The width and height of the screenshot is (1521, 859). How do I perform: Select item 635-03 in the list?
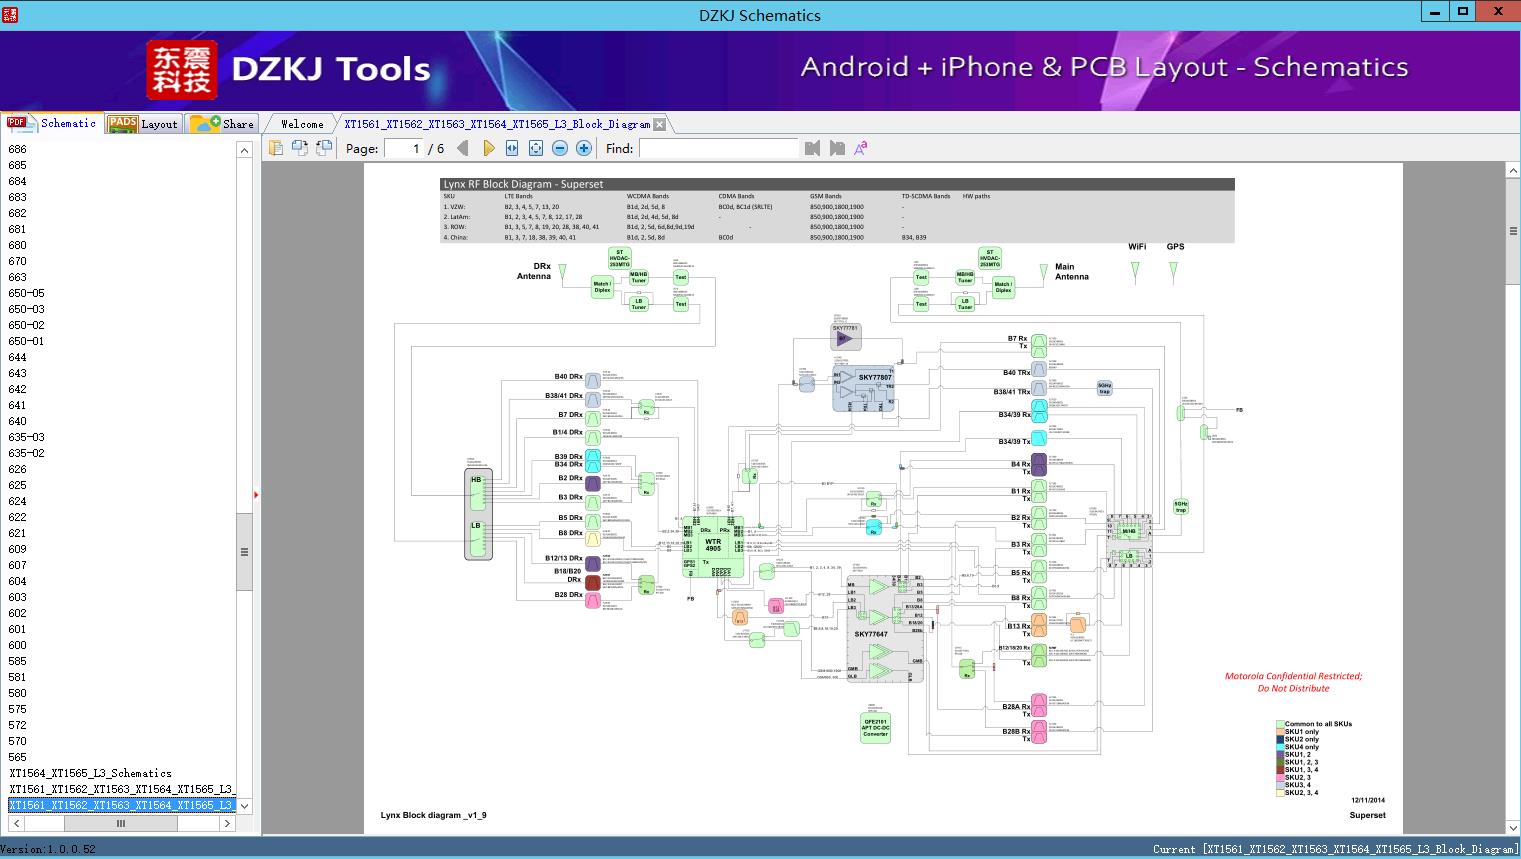tap(27, 437)
